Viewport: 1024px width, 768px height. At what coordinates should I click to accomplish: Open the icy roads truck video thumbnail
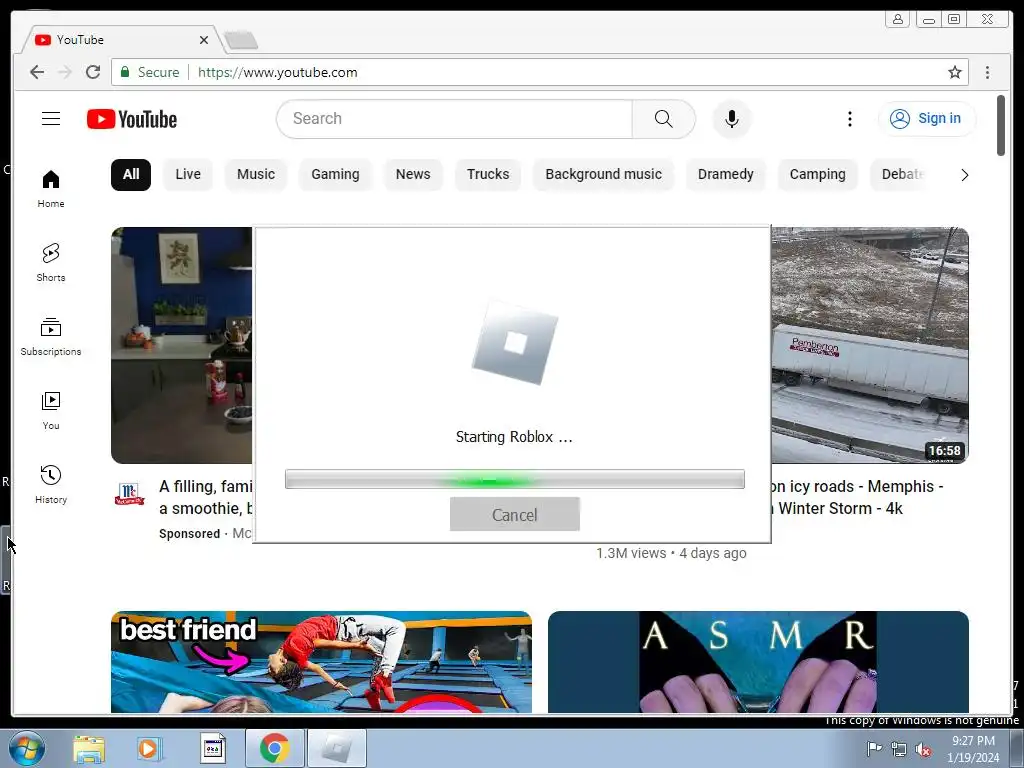coord(870,345)
